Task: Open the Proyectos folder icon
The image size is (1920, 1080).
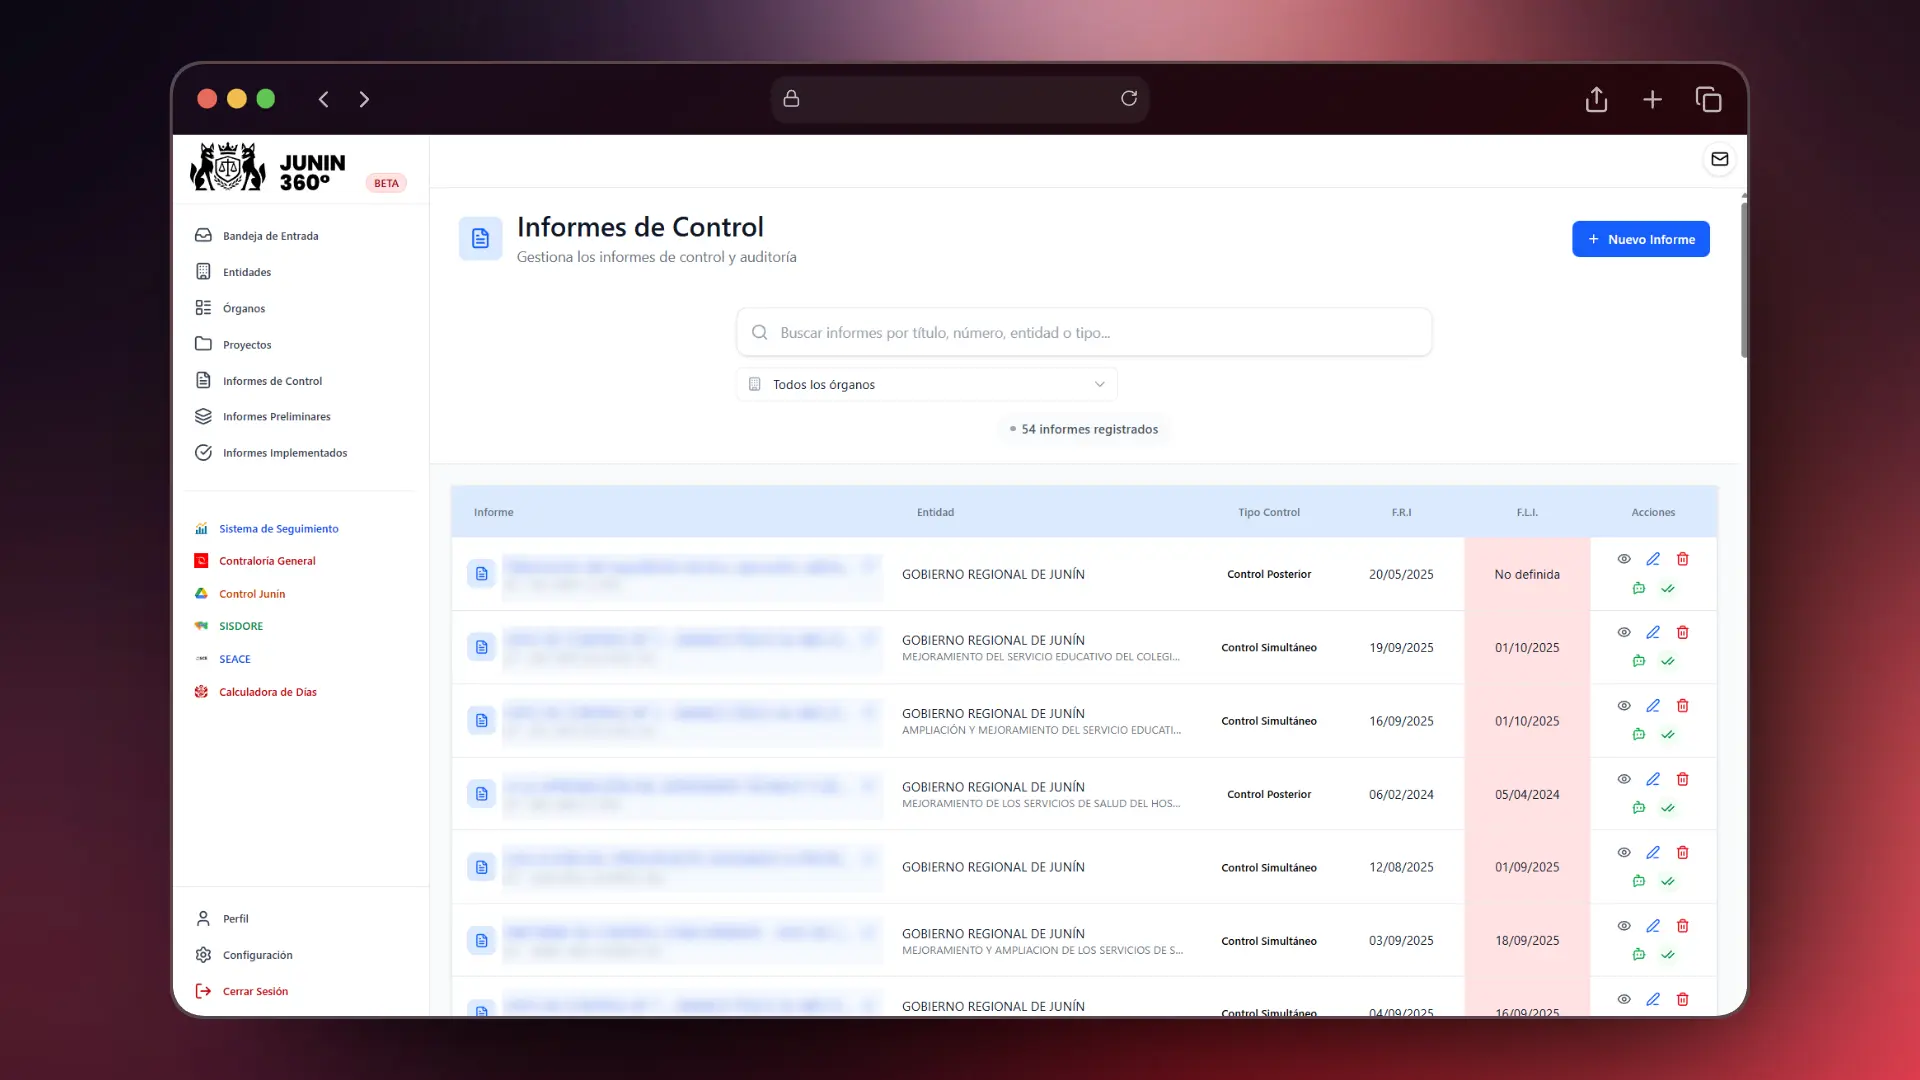Action: tap(203, 344)
